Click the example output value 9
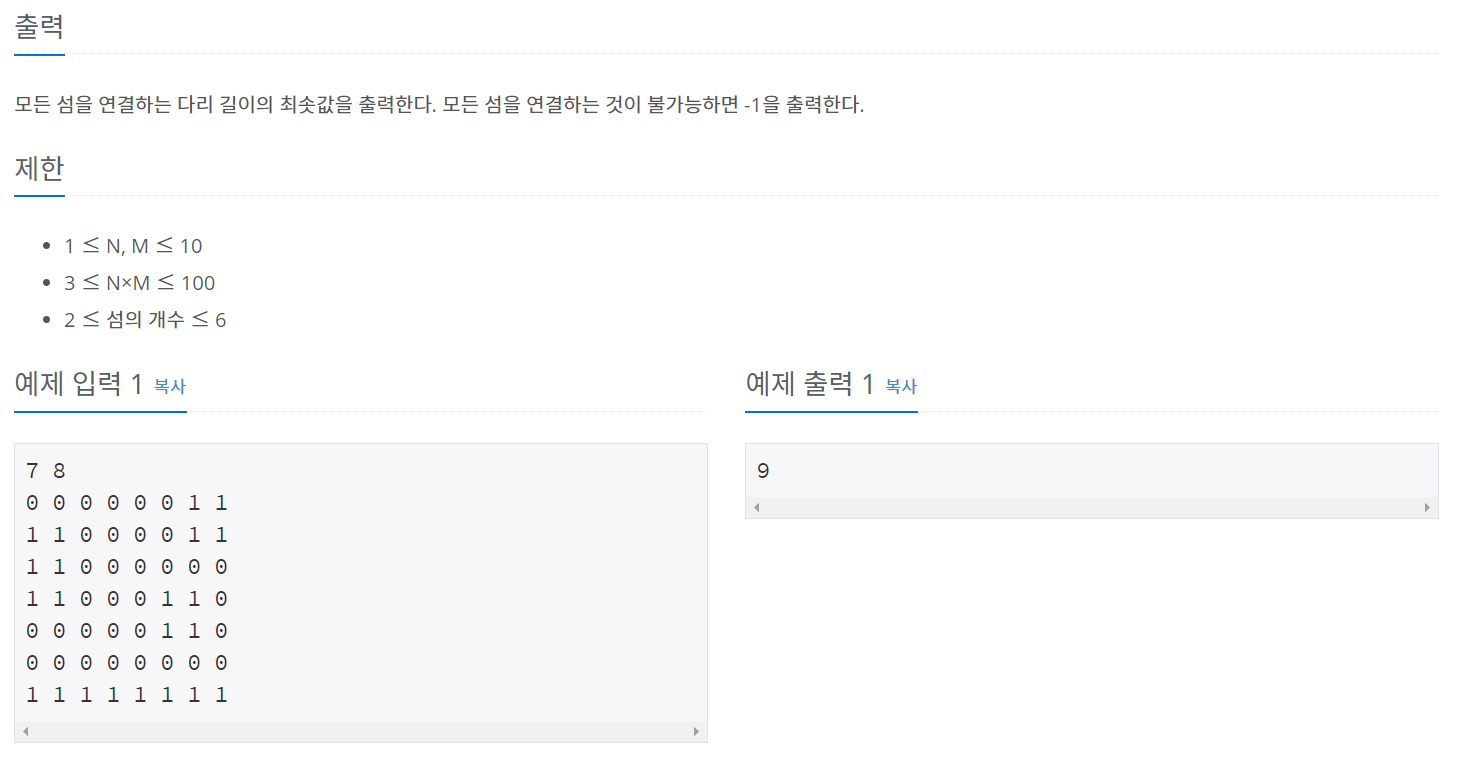 point(763,471)
